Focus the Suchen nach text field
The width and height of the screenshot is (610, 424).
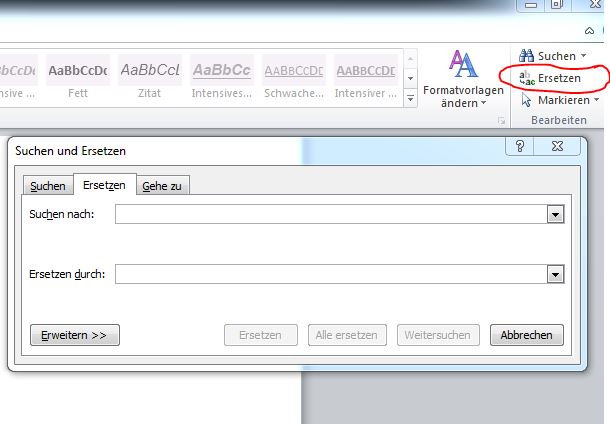tap(331, 214)
